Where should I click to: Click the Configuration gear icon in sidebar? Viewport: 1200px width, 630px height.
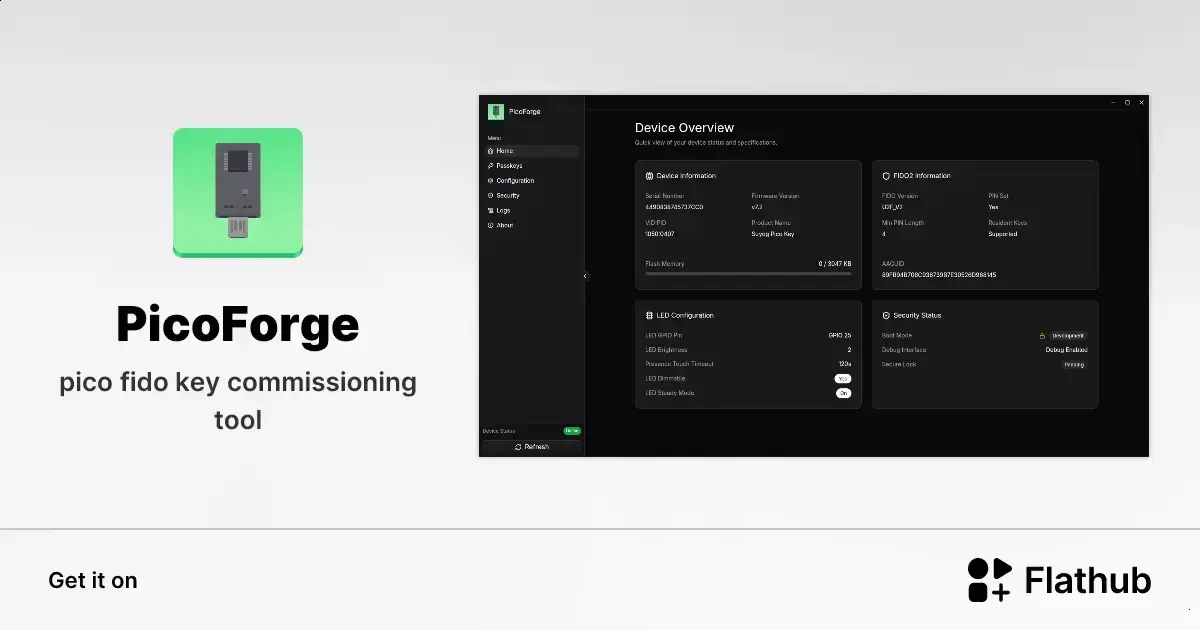point(491,181)
